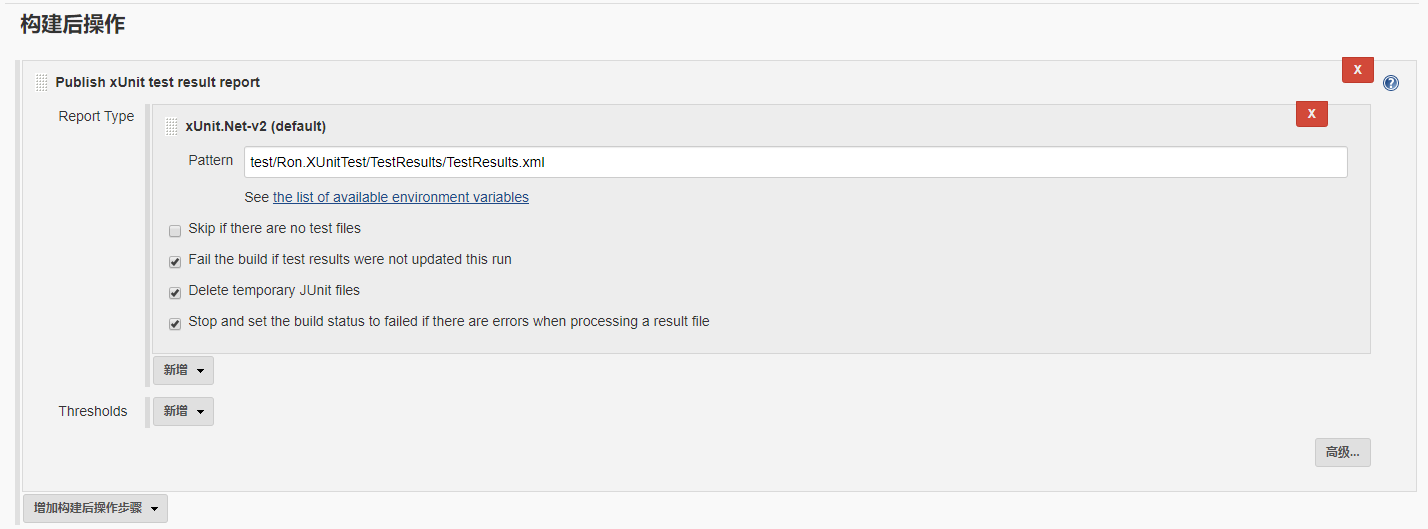Open help for Publish xUnit report
Viewport: 1428px width, 529px height.
click(1390, 83)
